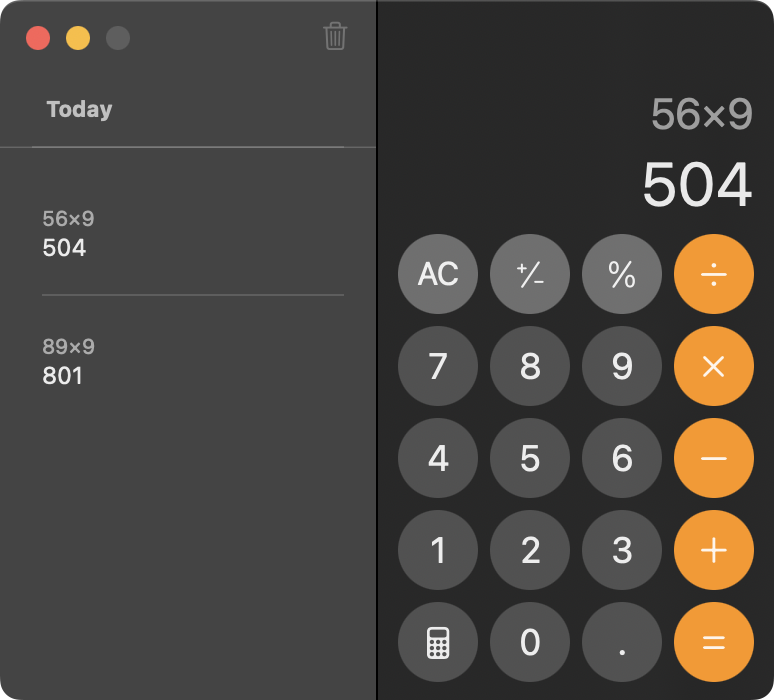Click the trash icon to clear history
This screenshot has width=774, height=700.
(335, 37)
